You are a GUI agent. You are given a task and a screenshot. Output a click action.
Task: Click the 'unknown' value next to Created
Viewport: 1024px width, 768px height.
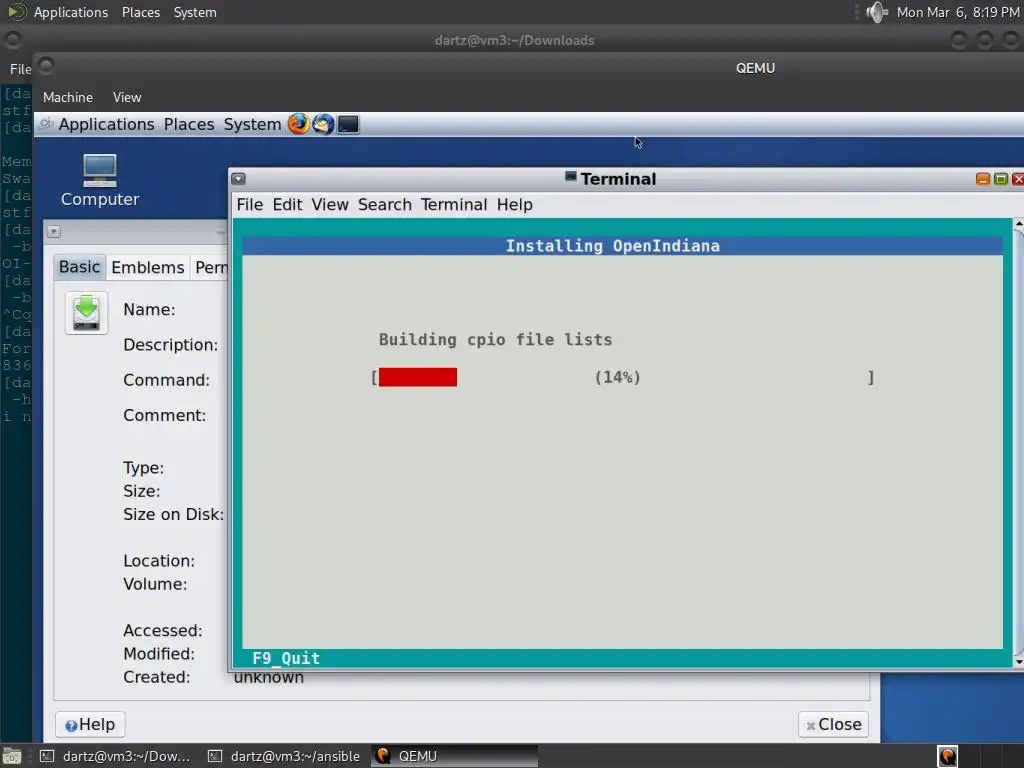pyautogui.click(x=268, y=678)
